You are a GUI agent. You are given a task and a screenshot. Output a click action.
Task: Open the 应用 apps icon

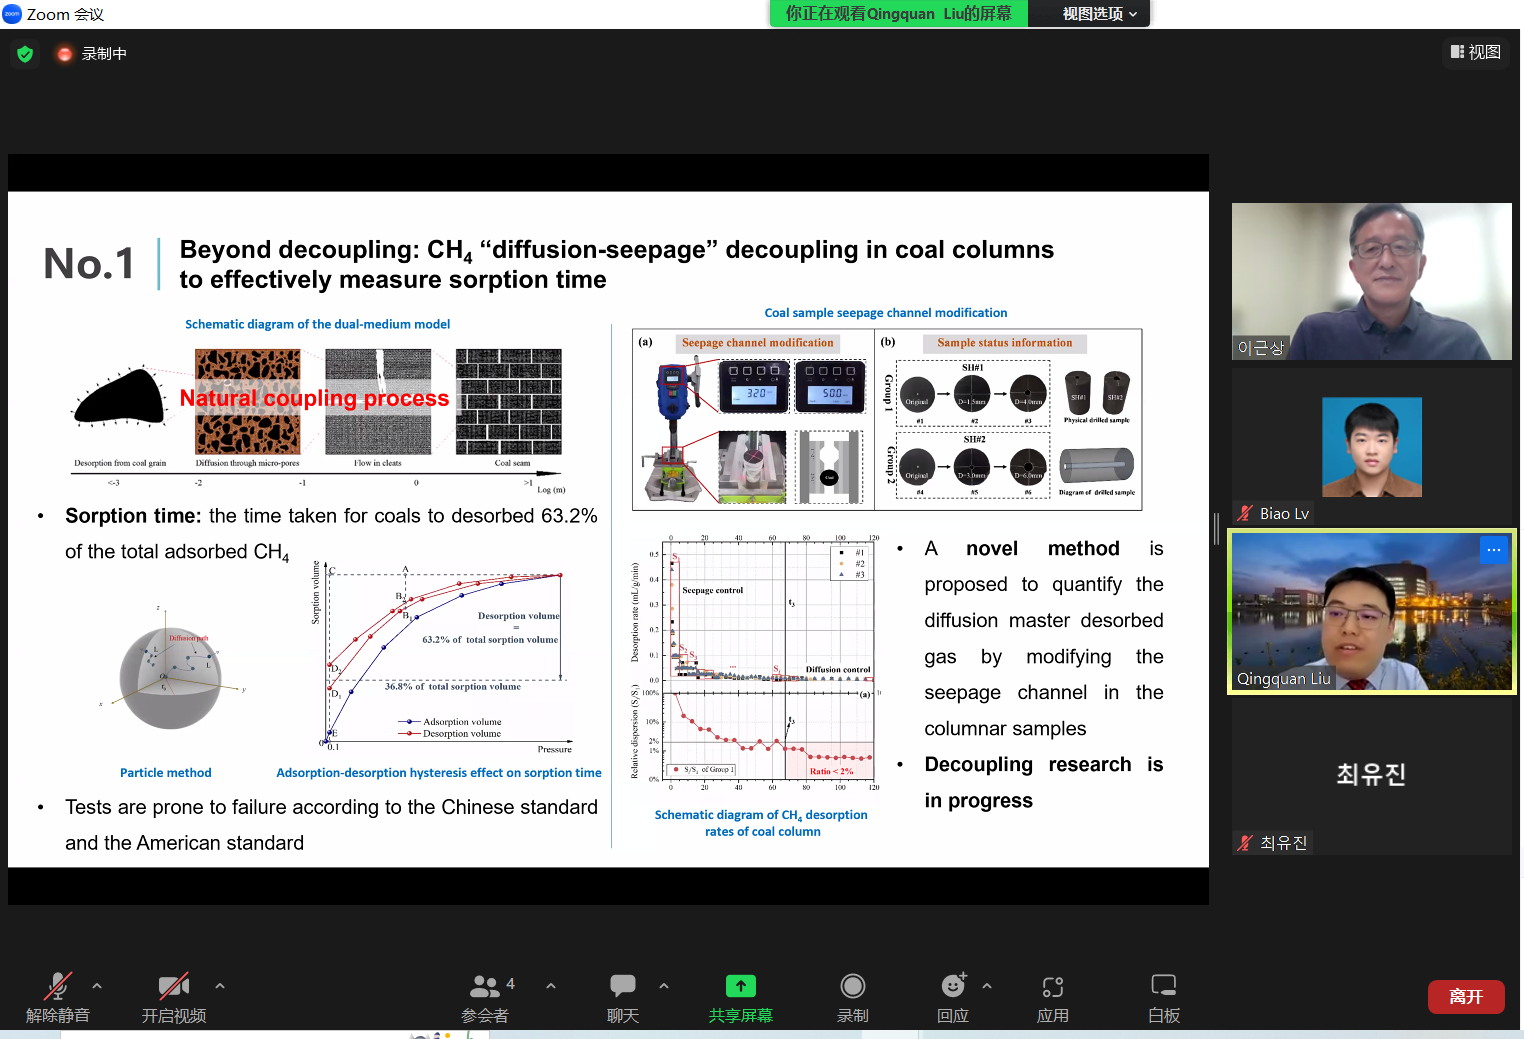[x=1052, y=996]
